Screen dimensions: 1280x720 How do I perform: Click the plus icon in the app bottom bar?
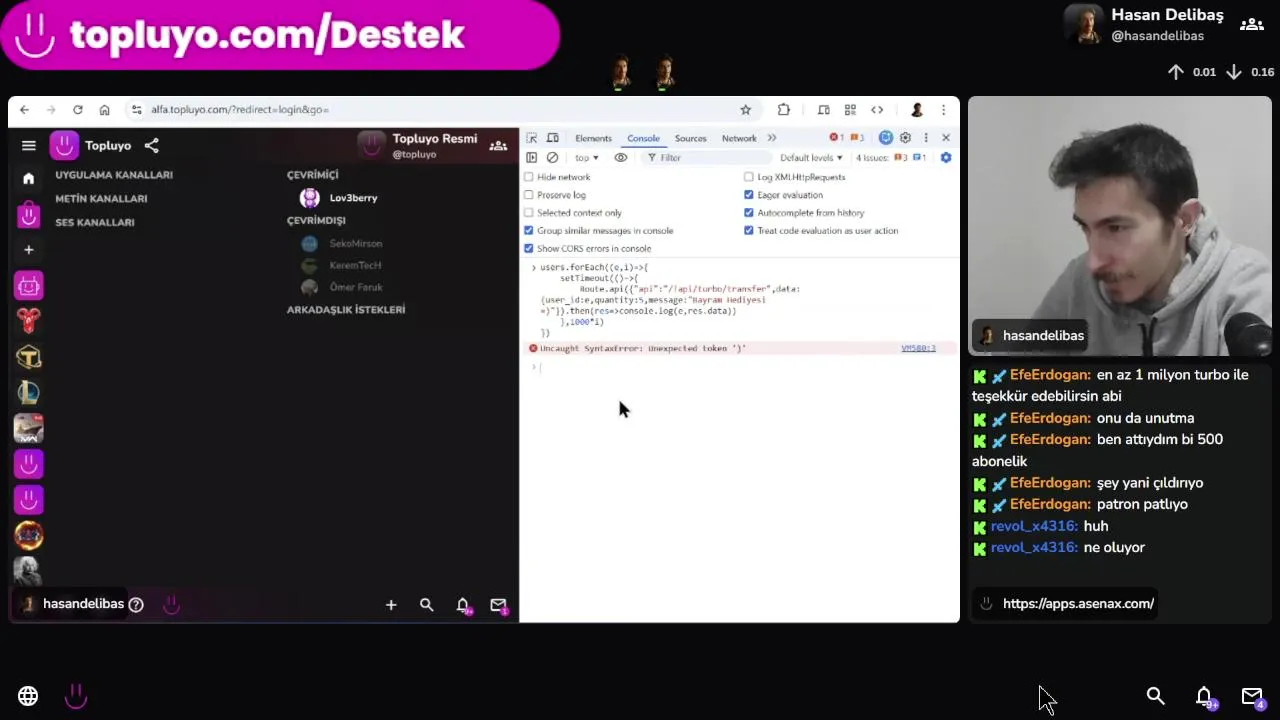391,605
